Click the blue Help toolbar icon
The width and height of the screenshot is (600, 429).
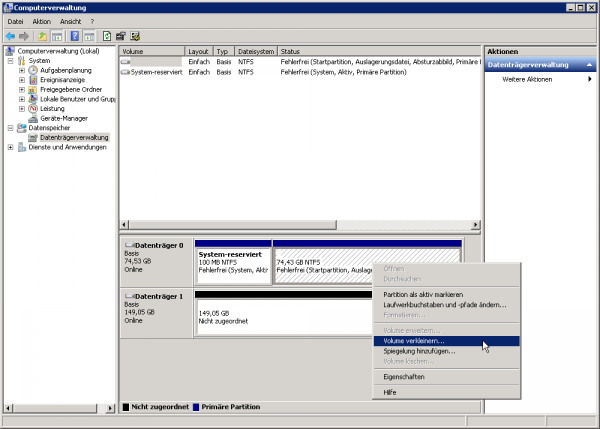pos(74,36)
